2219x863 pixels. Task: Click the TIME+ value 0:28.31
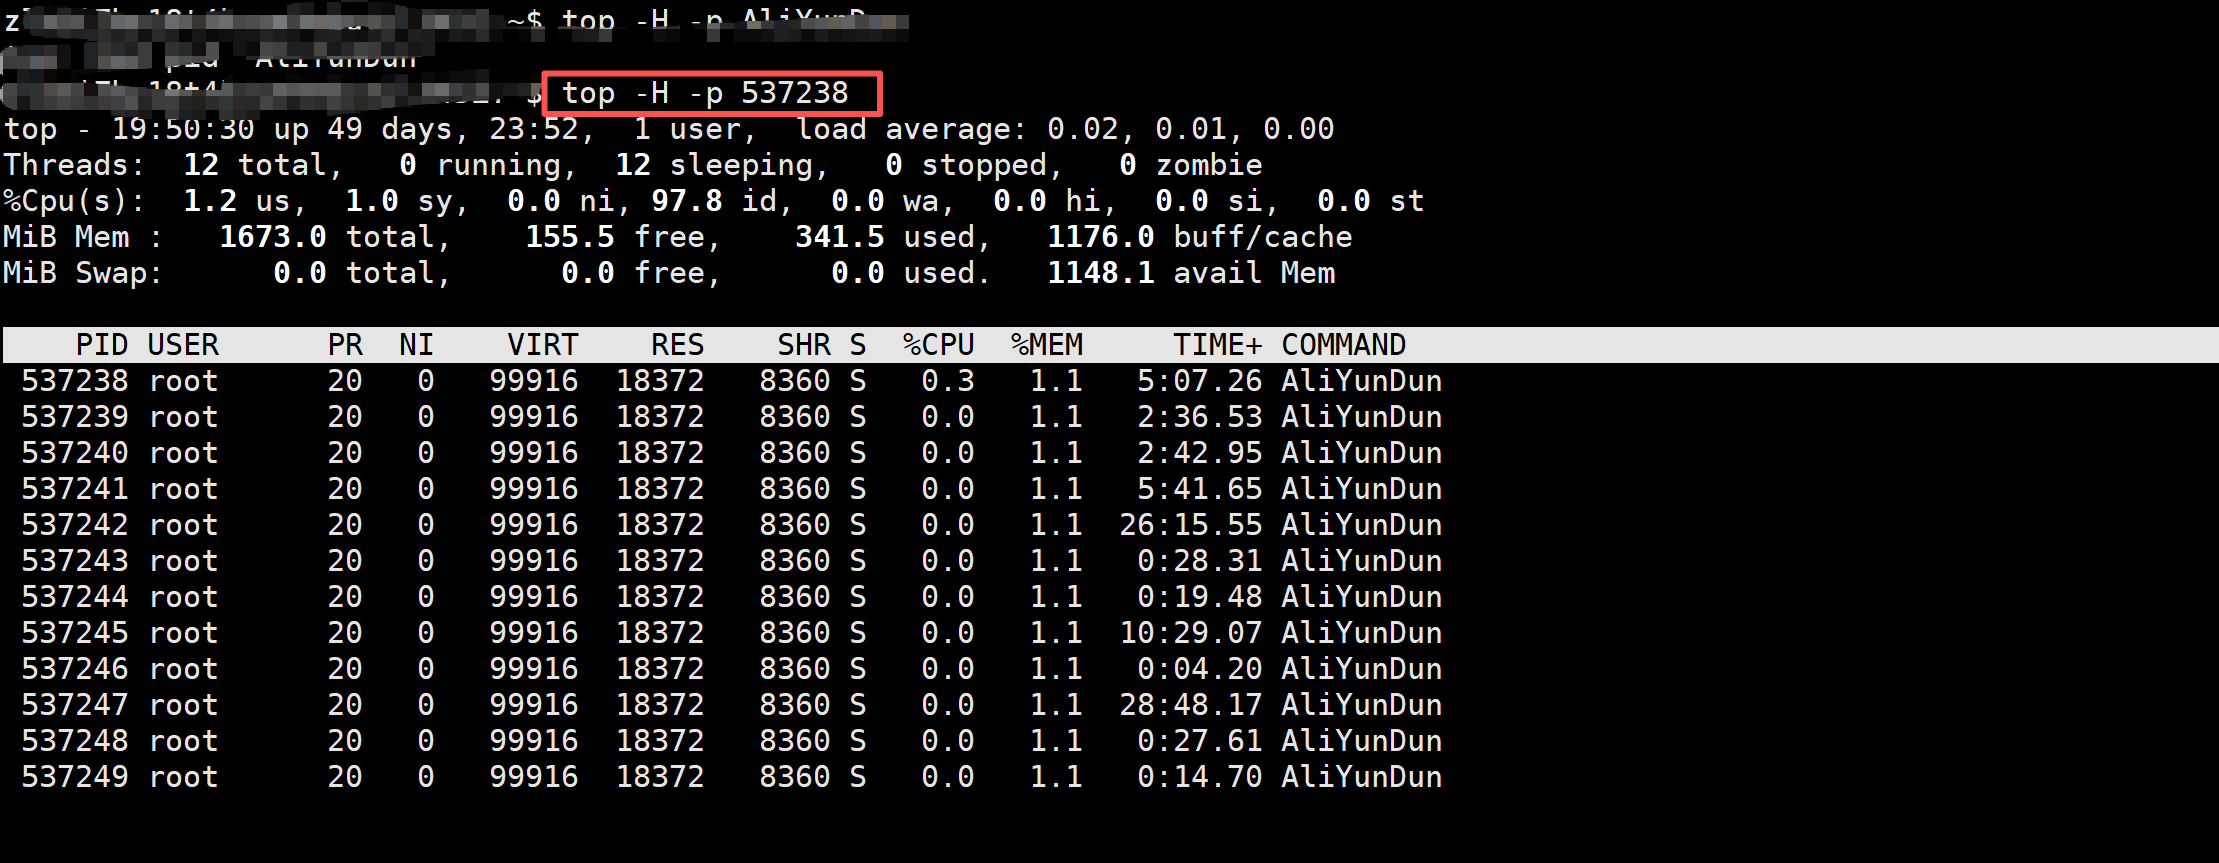click(1199, 561)
